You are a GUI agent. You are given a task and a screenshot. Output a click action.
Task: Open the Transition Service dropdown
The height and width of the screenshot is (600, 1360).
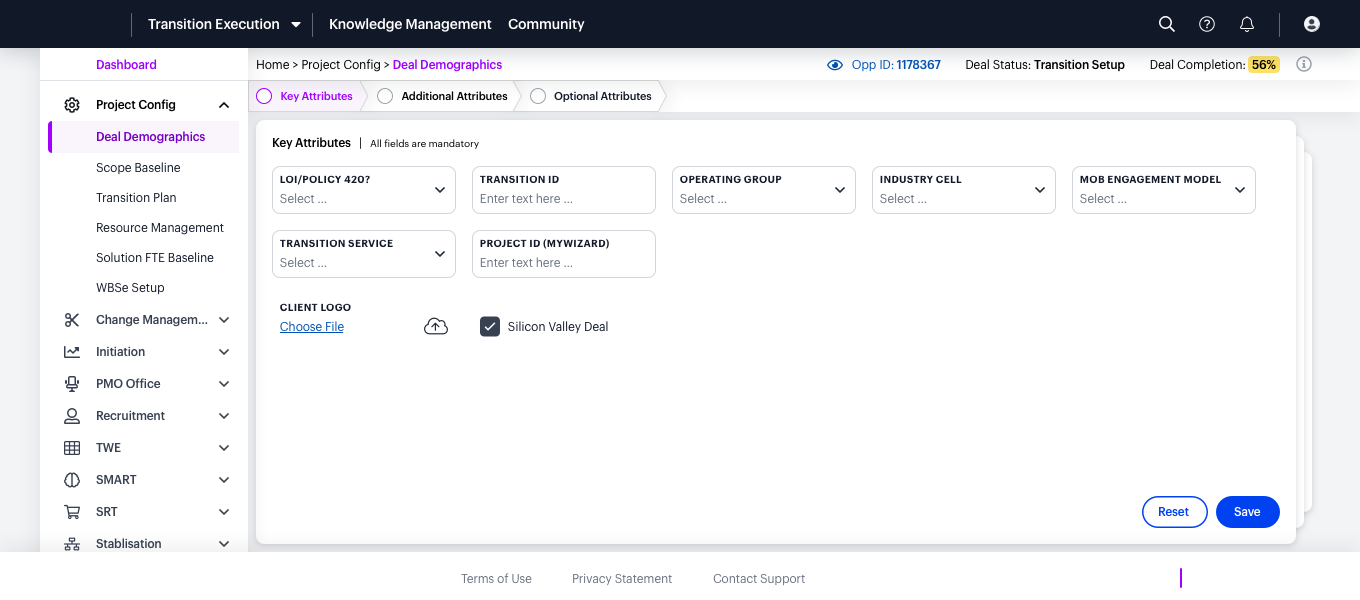[364, 254]
